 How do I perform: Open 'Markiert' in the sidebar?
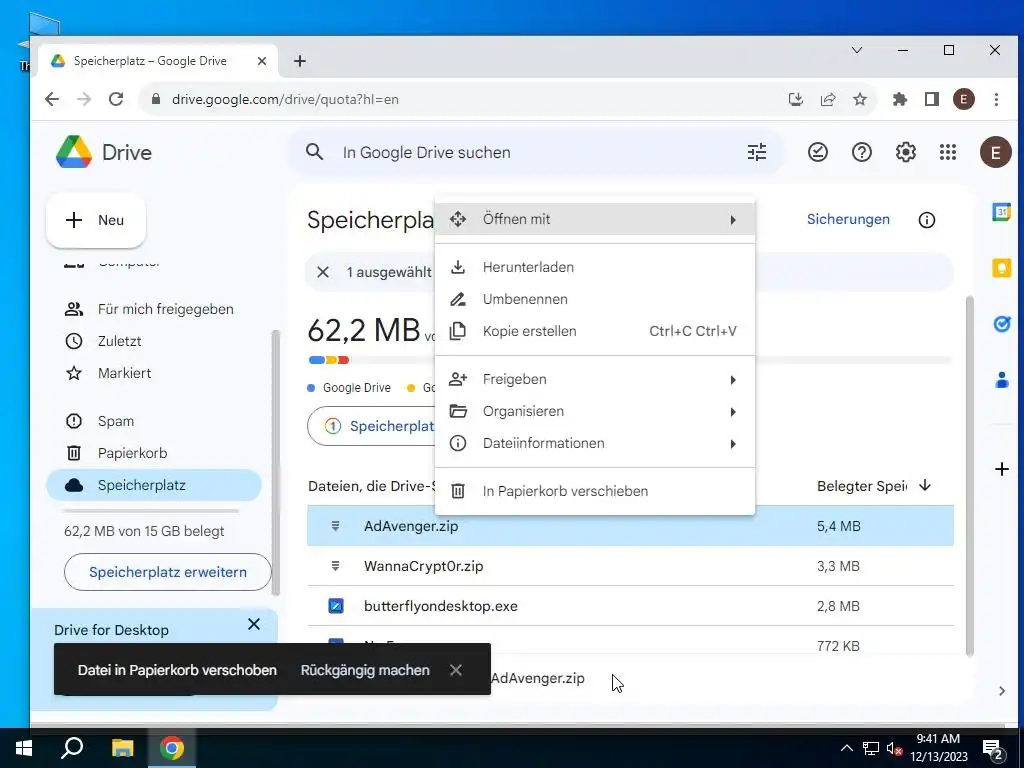pyautogui.click(x=153, y=373)
